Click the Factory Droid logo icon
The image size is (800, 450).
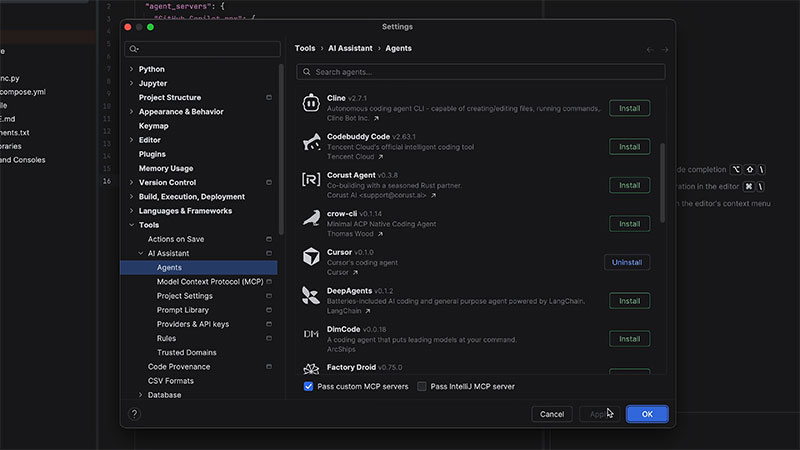click(311, 368)
